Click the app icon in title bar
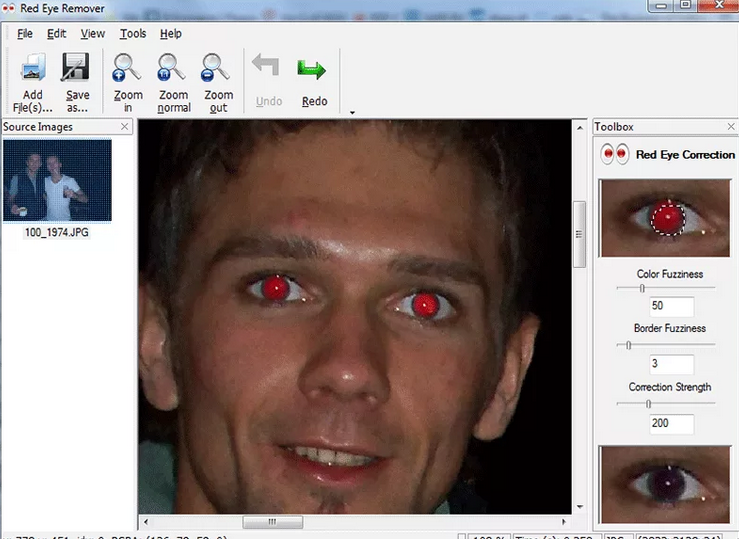This screenshot has height=539, width=739. click(8, 8)
